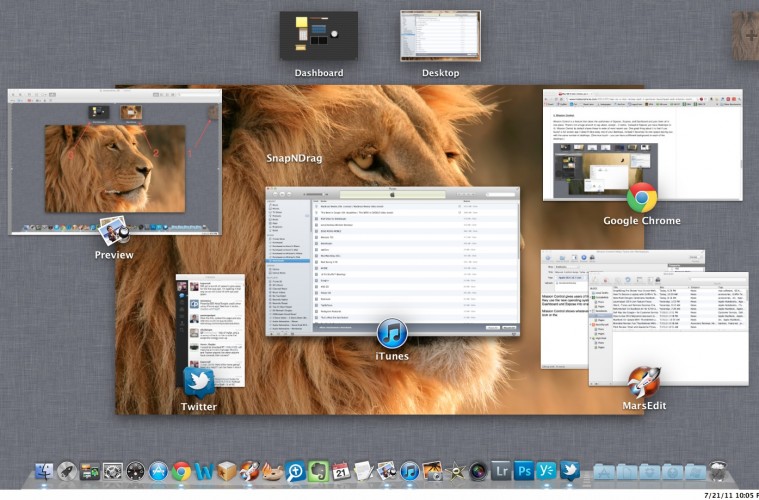The width and height of the screenshot is (759, 500).
Task: Click the large iTunes app icon badge
Action: 392,333
